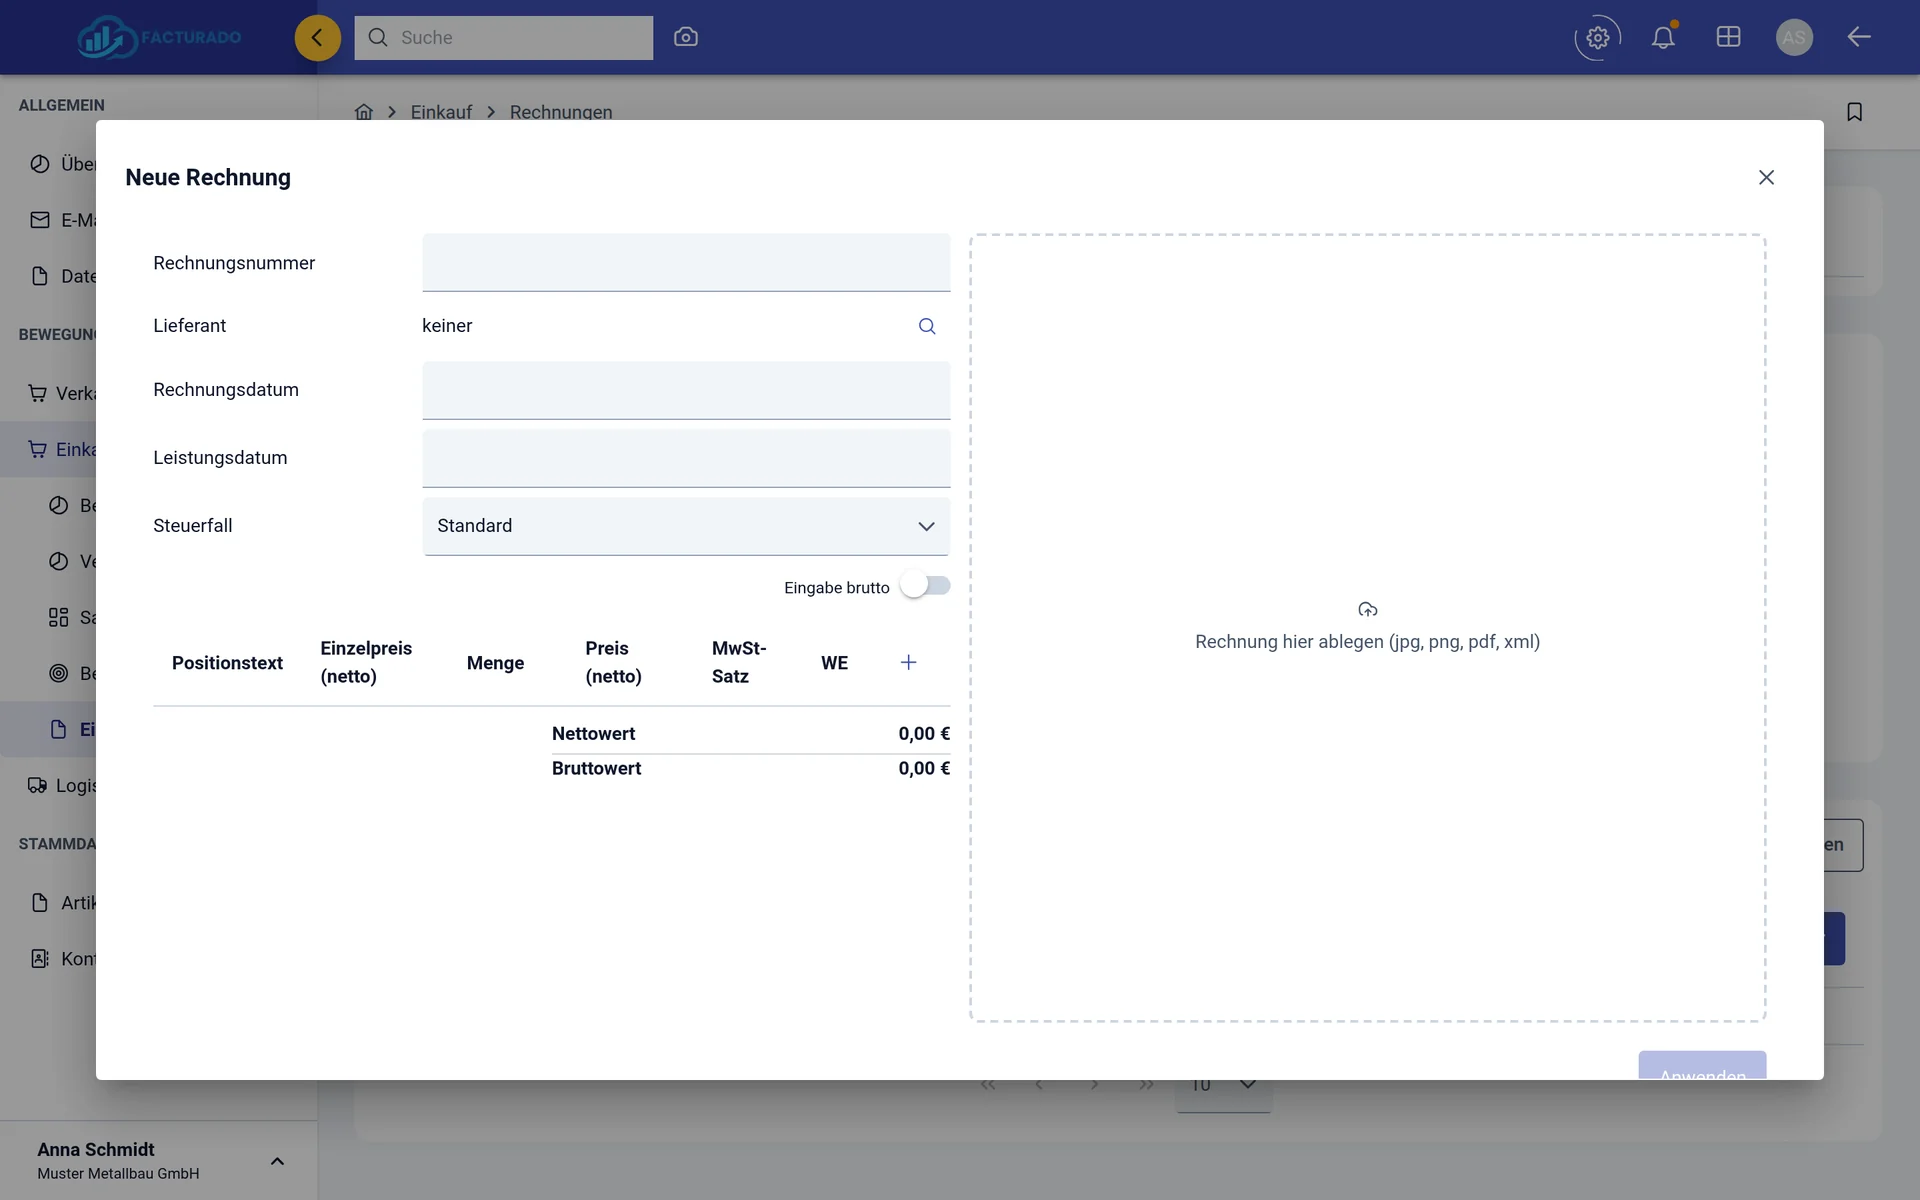Click the Anwenden button
The image size is (1920, 1200).
pos(1702,1065)
